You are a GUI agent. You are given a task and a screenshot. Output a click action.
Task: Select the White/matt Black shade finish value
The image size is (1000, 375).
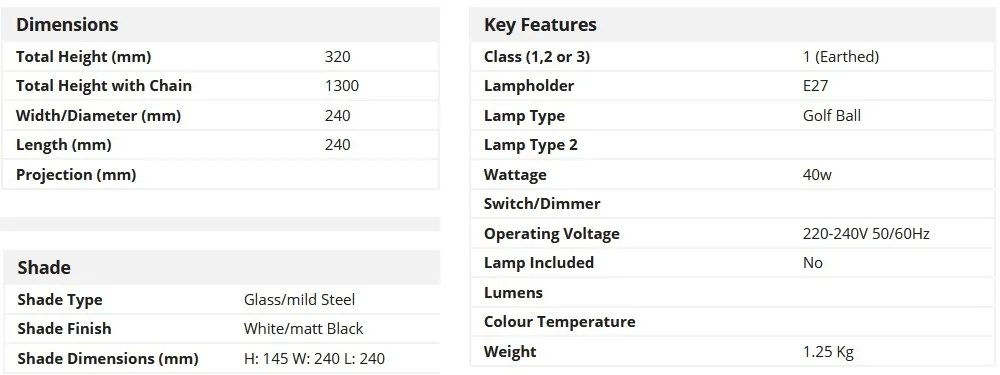[304, 328]
